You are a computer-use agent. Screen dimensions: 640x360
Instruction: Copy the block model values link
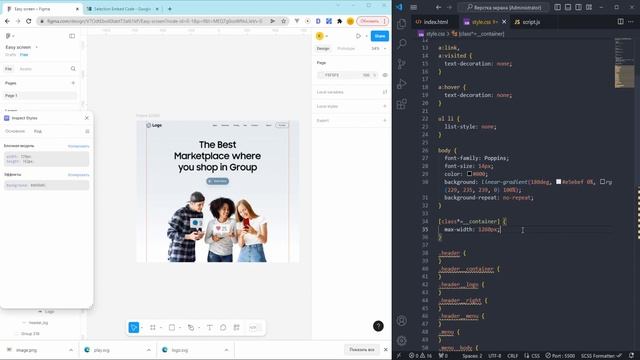[78, 146]
